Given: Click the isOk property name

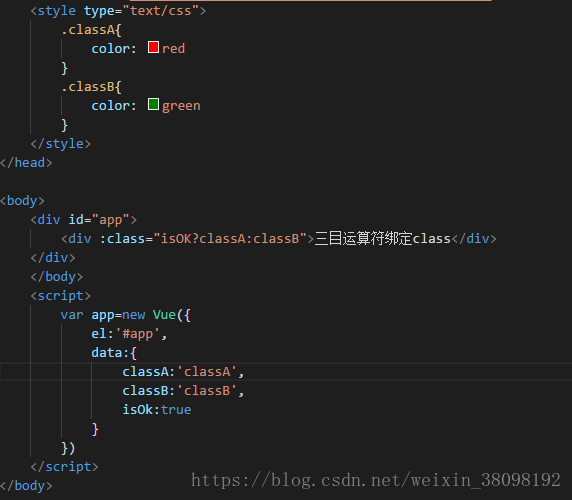Looking at the screenshot, I should click(x=138, y=410).
